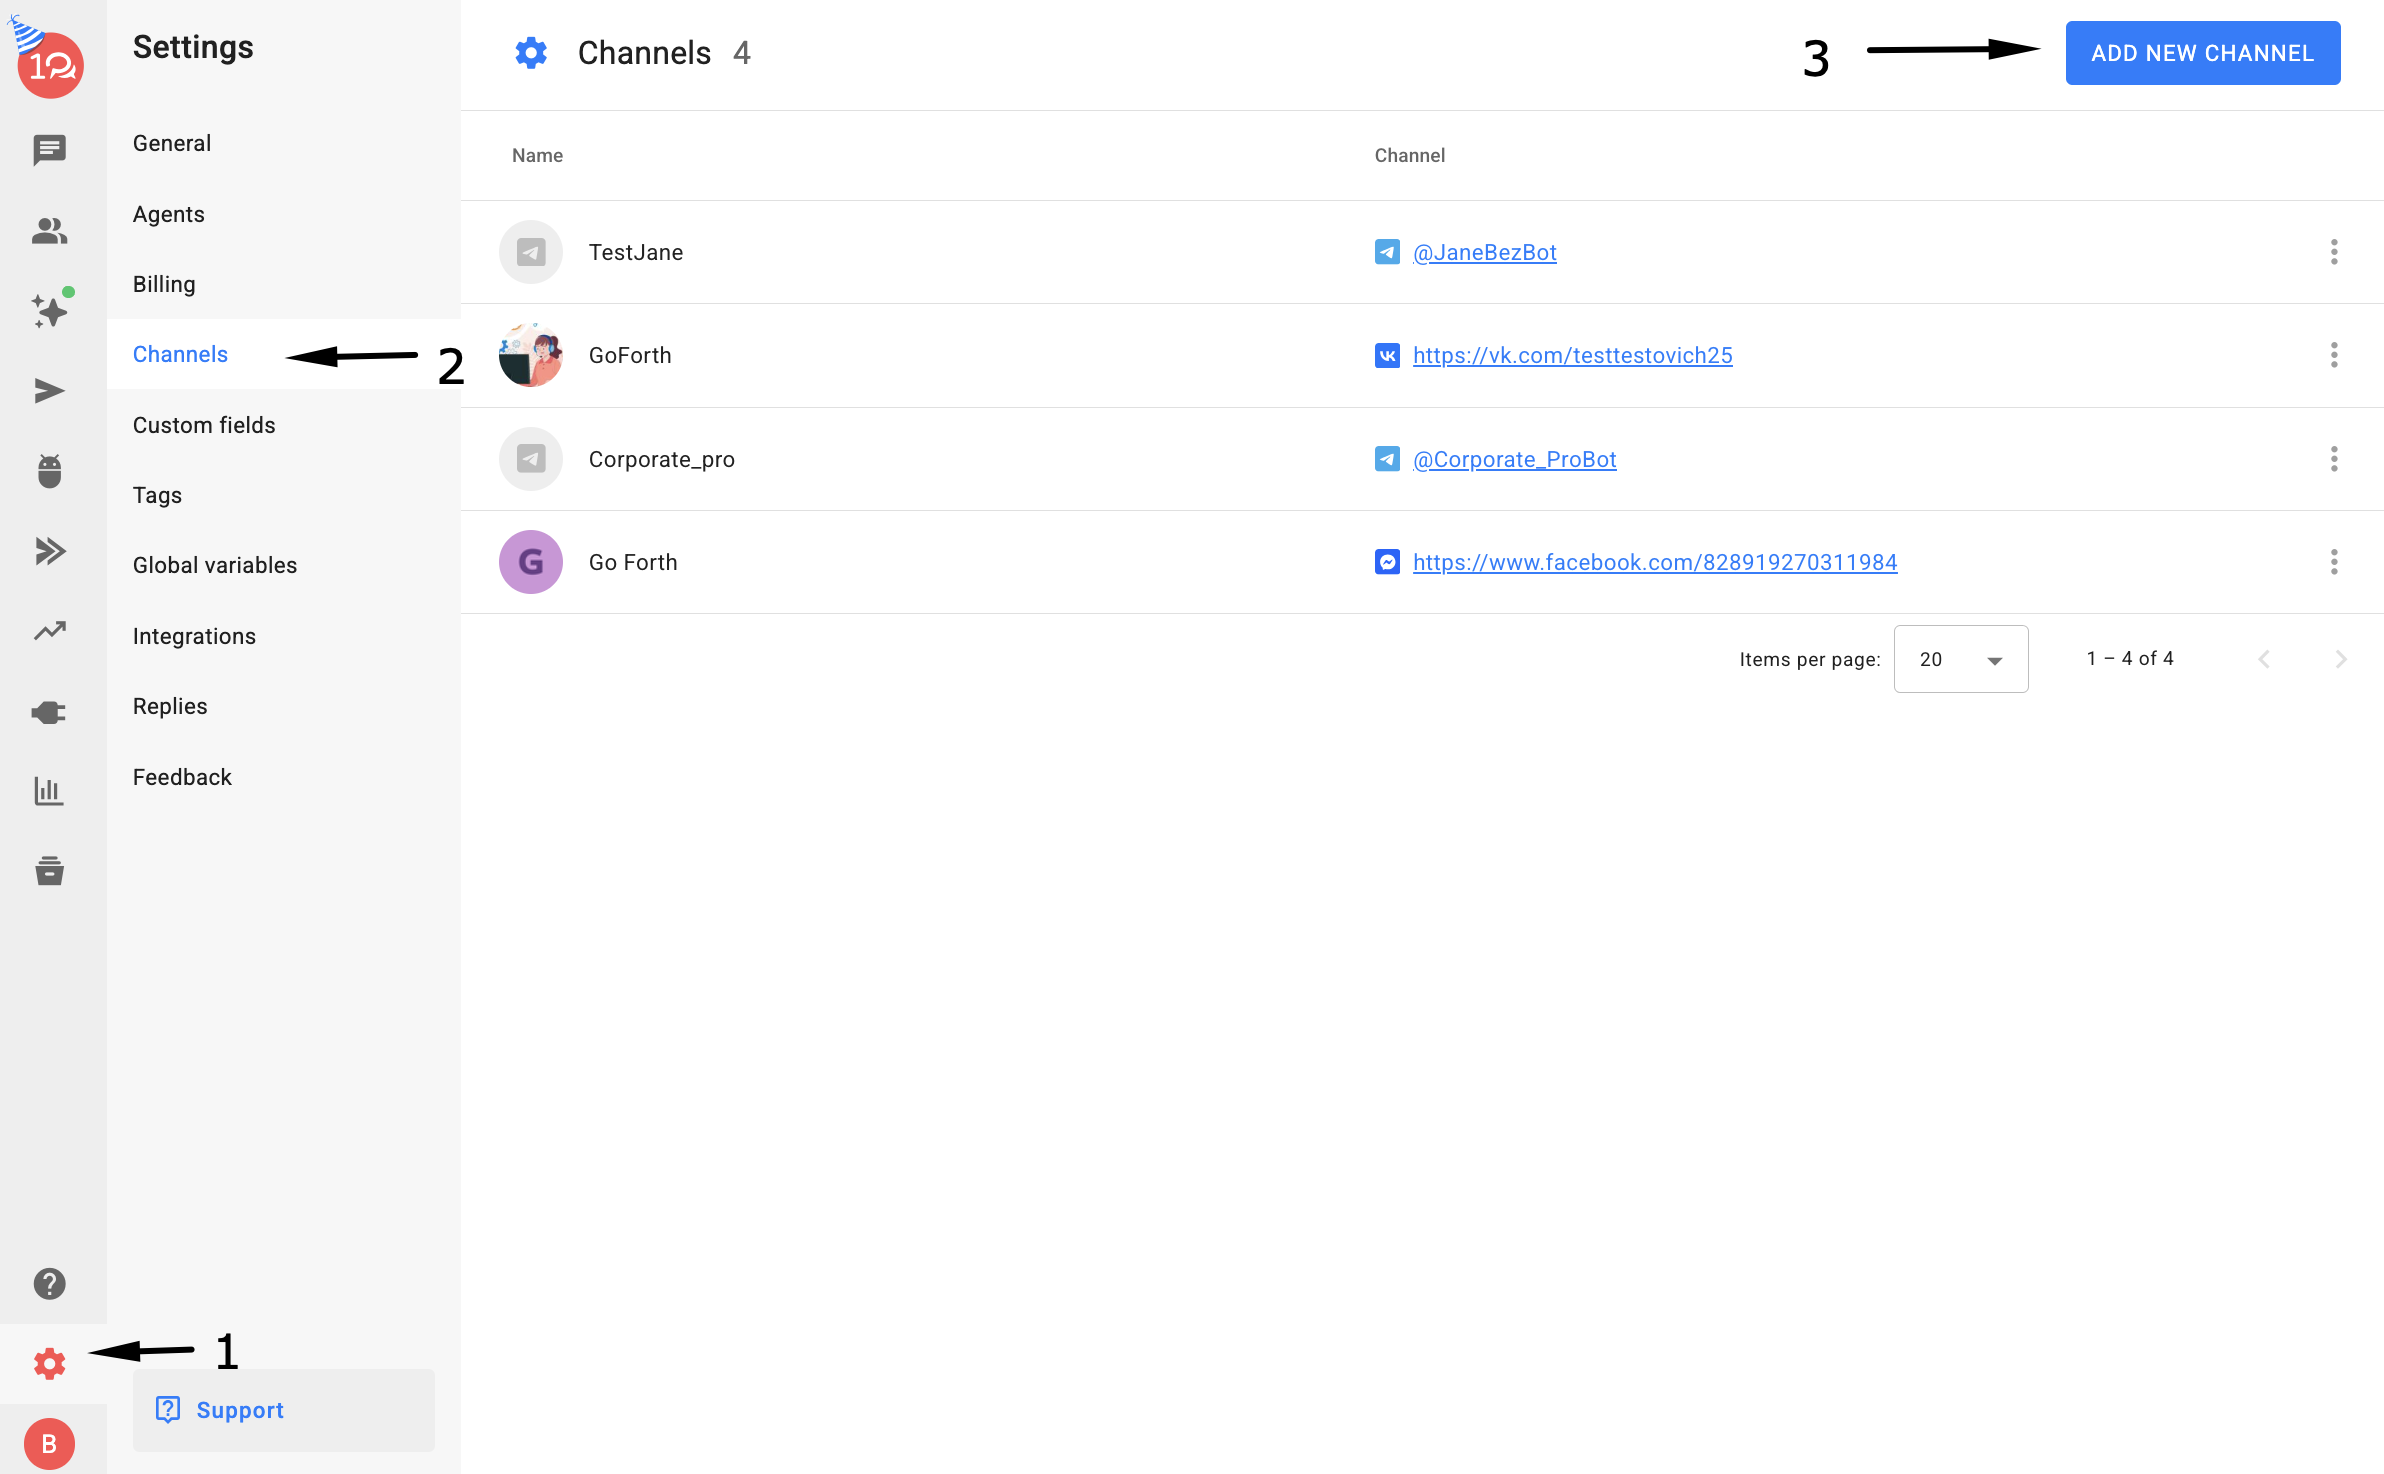The image size is (2384, 1474).
Task: Open the contacts people icon
Action: pos(49,231)
